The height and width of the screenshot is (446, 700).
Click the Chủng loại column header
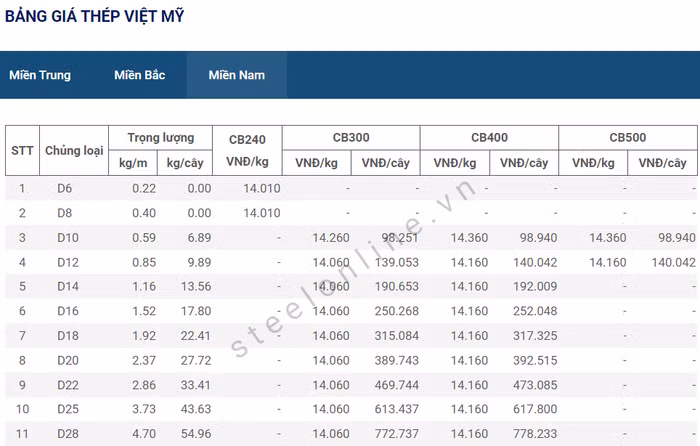click(x=74, y=150)
